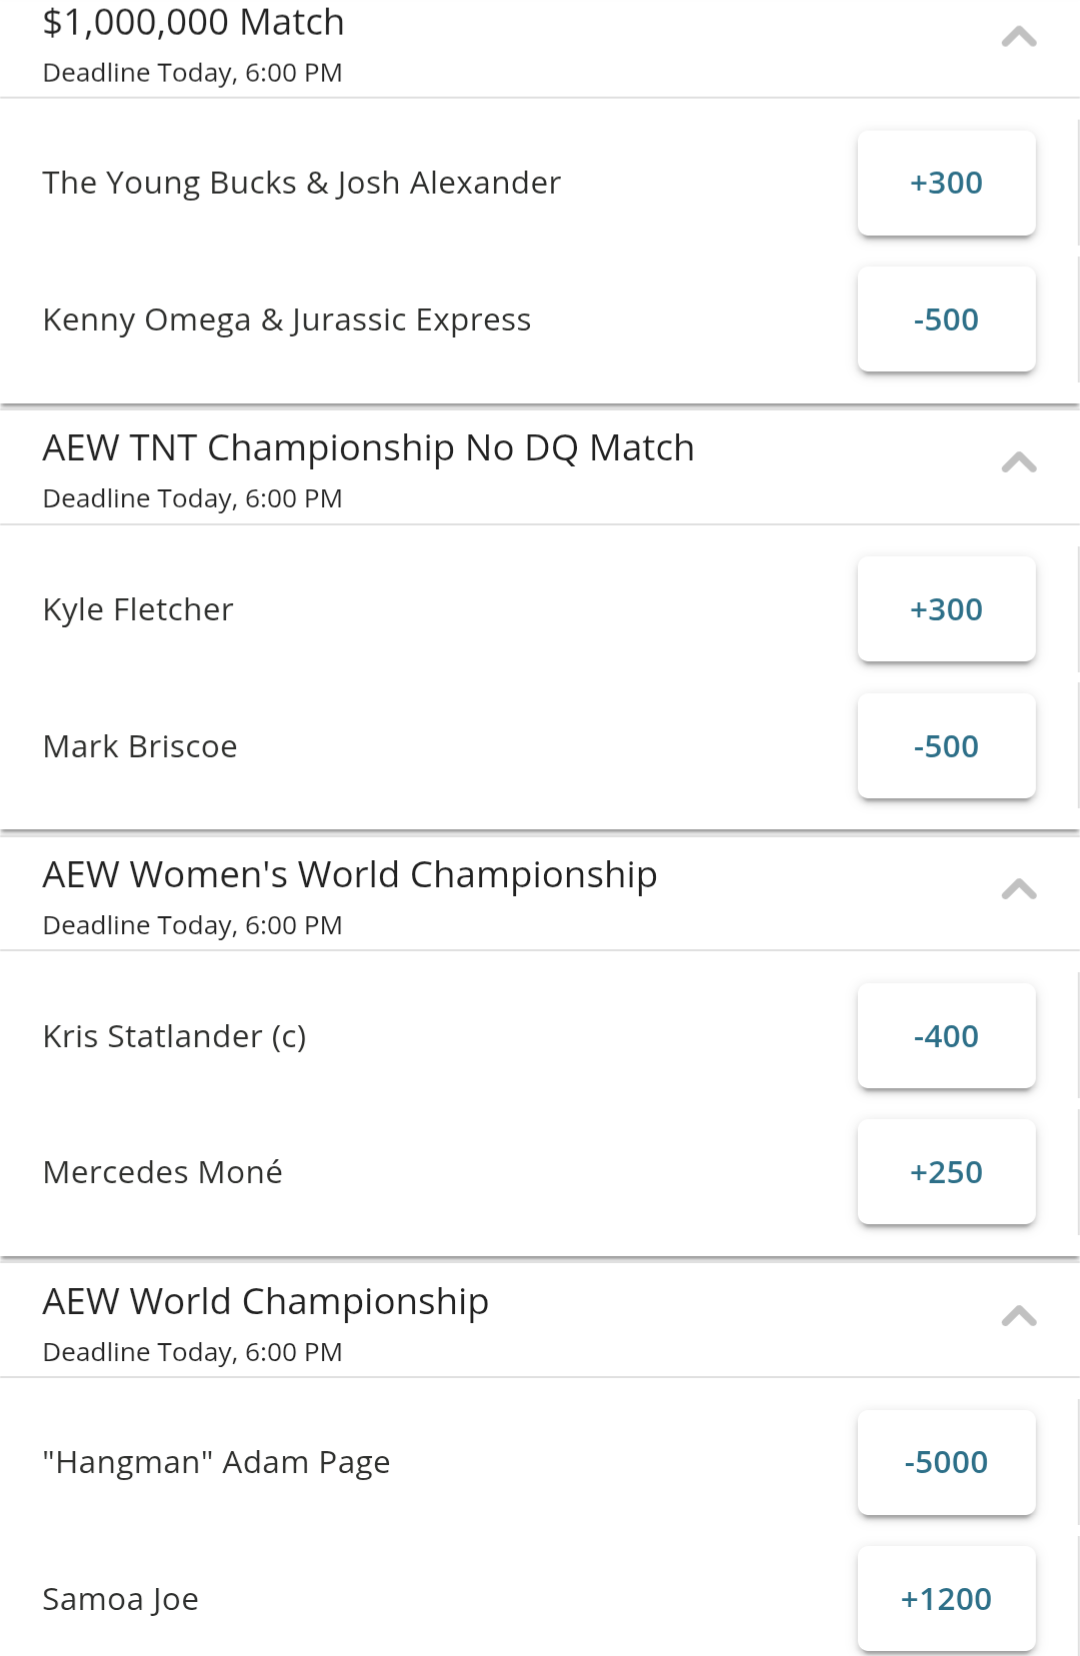
Task: Bet on Kyle Fletcher at +300
Action: pyautogui.click(x=946, y=610)
